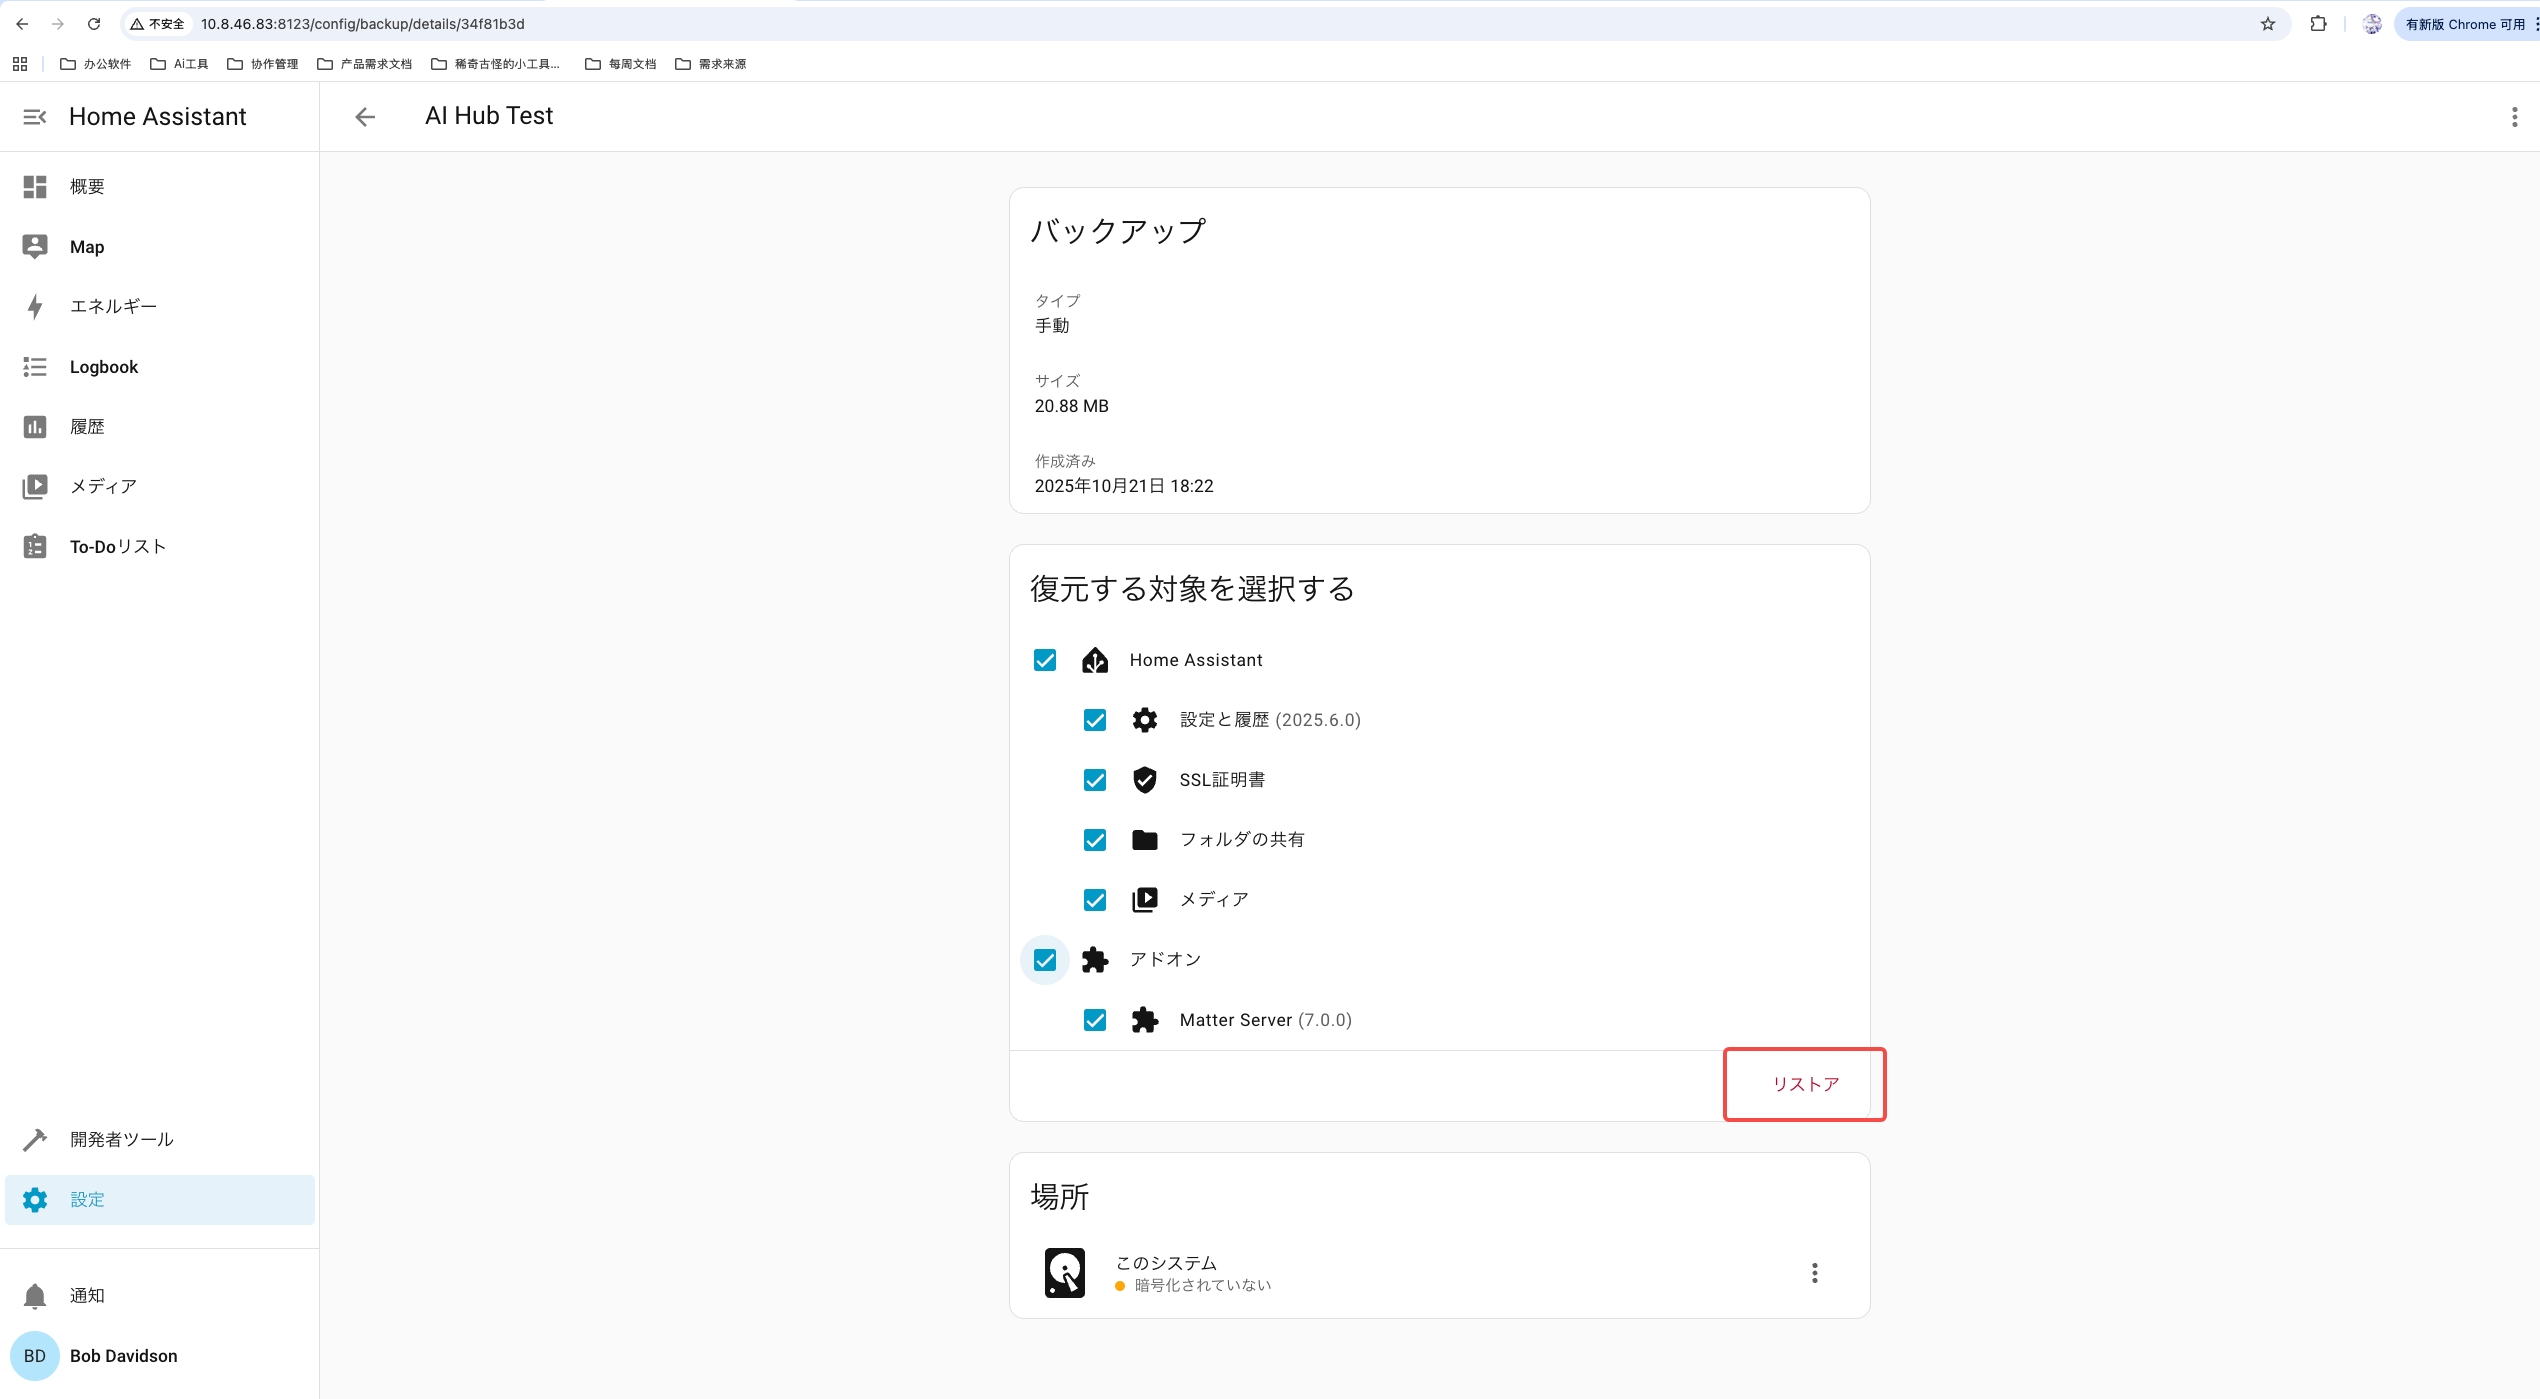Viewport: 2540px width, 1399px height.
Task: Open the 协作管理 bookmark folder
Action: [263, 64]
